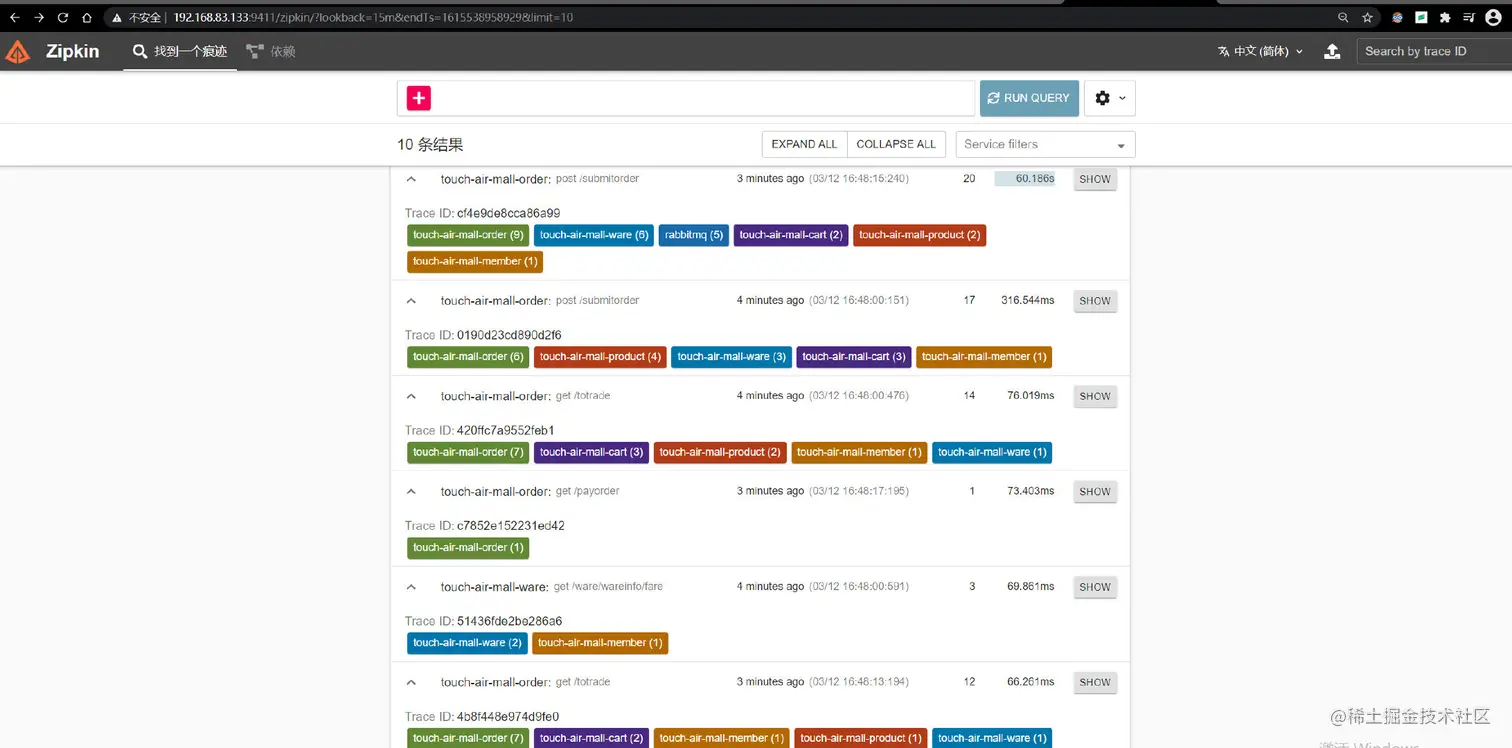Click SHOW for the 69.861ms ware trace

coord(1095,588)
